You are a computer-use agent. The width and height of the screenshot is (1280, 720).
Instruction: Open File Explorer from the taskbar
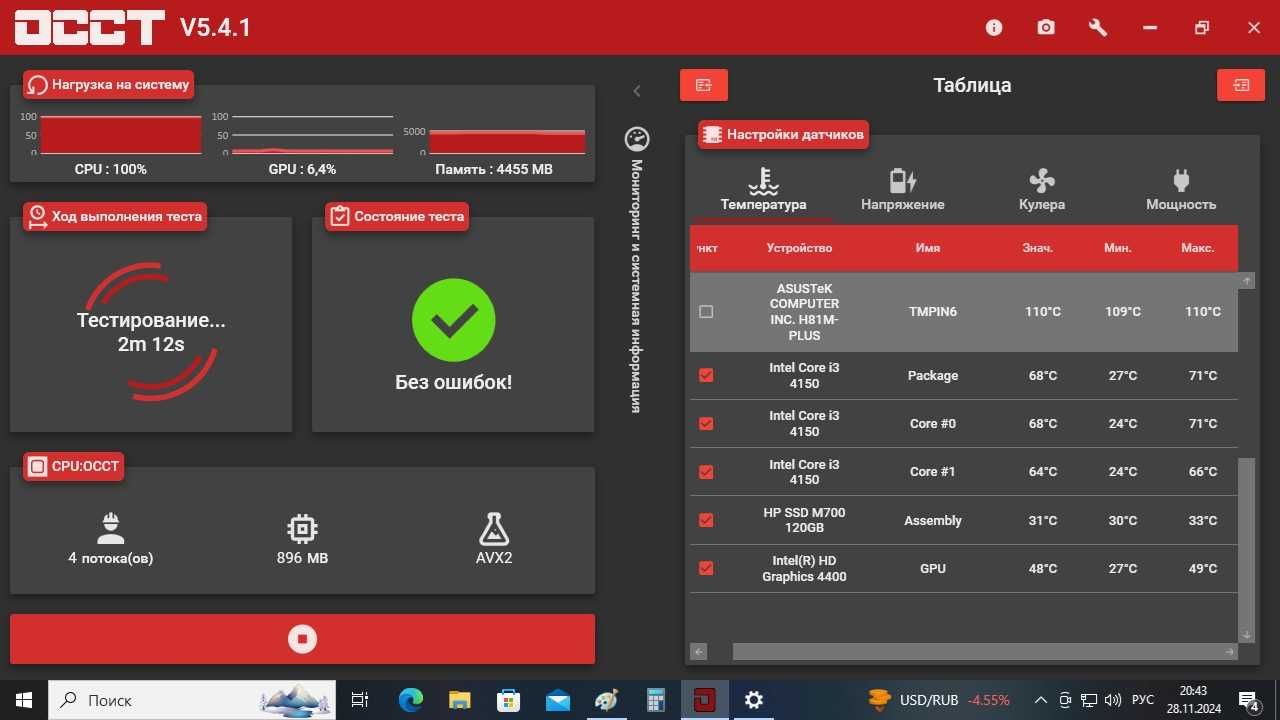[x=459, y=700]
